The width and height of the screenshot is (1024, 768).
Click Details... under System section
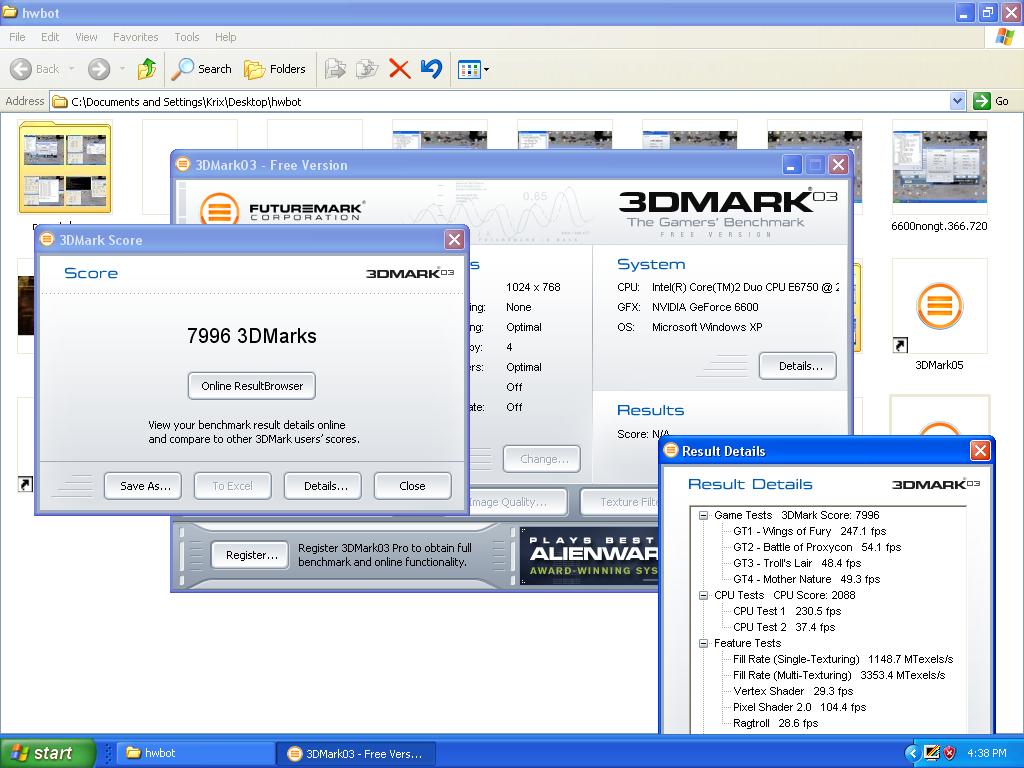point(797,366)
